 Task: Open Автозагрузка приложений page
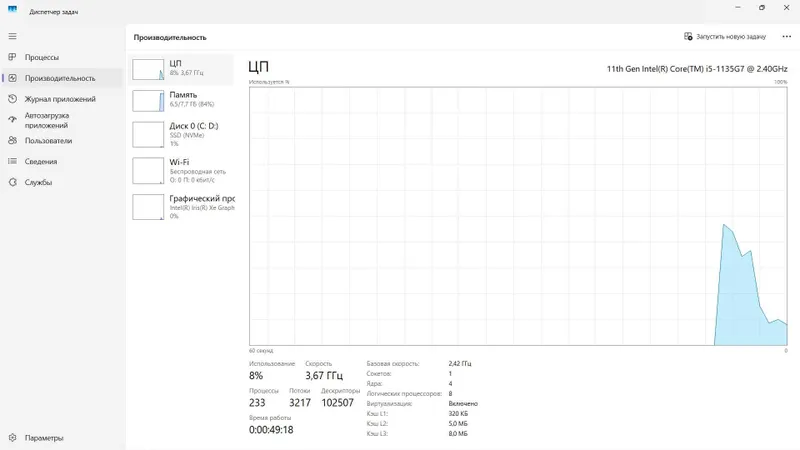(61, 120)
